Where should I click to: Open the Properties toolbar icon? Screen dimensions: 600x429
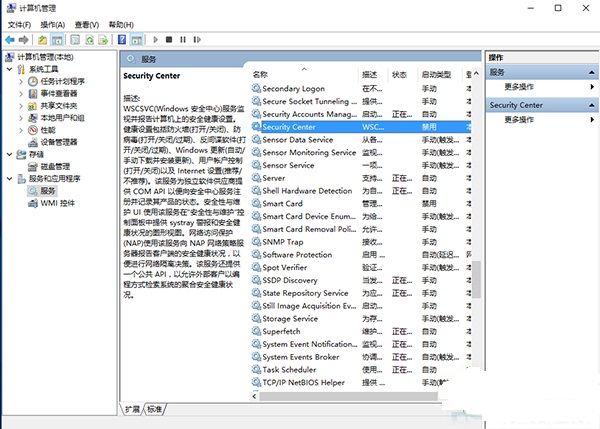pos(75,39)
